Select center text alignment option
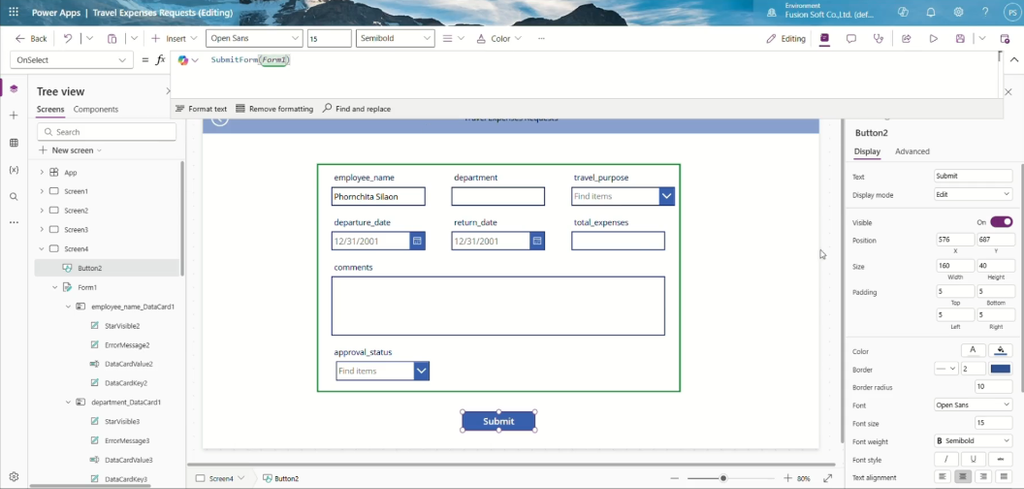 [964, 477]
